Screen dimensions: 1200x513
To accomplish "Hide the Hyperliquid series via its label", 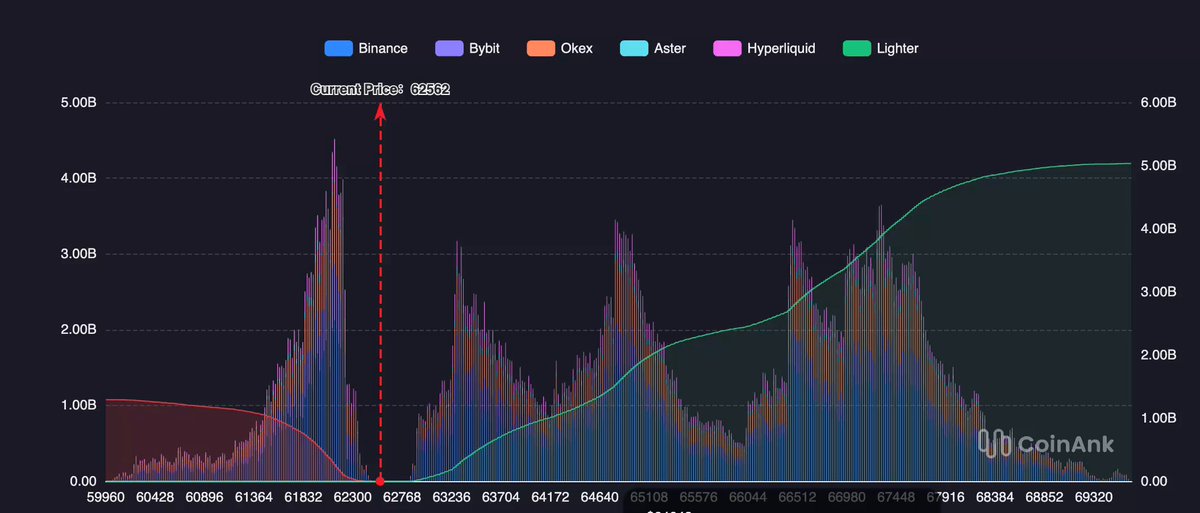I will [x=781, y=48].
